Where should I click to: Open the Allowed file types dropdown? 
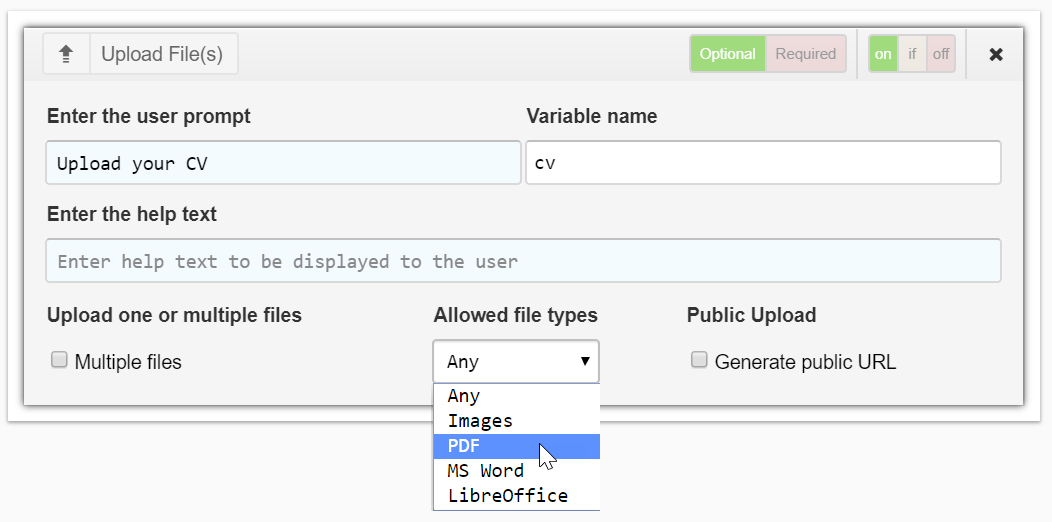pyautogui.click(x=516, y=361)
